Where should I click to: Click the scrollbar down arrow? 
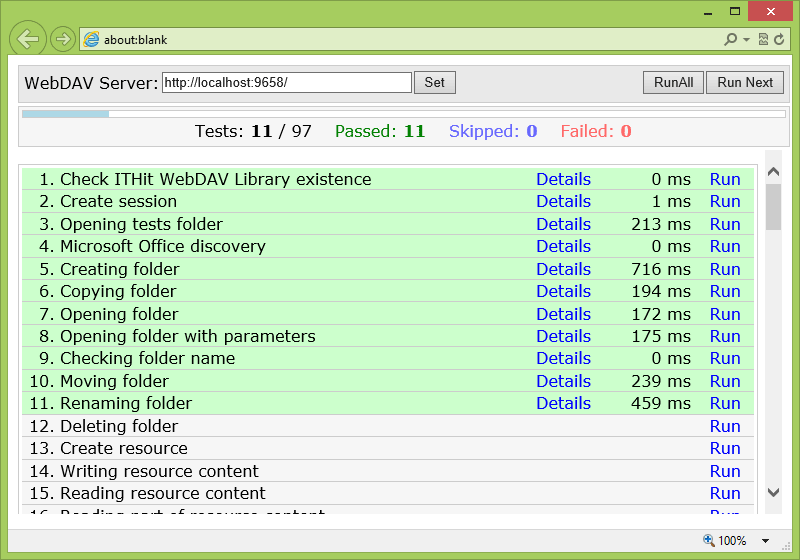773,492
